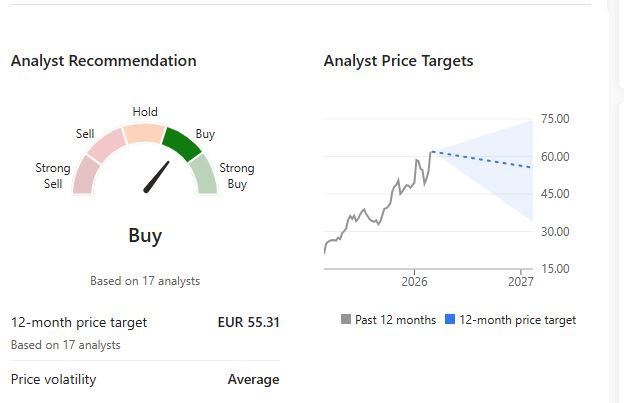Screen dimensions: 624x403
Task: Click the Average volatility value
Action: pos(253,379)
